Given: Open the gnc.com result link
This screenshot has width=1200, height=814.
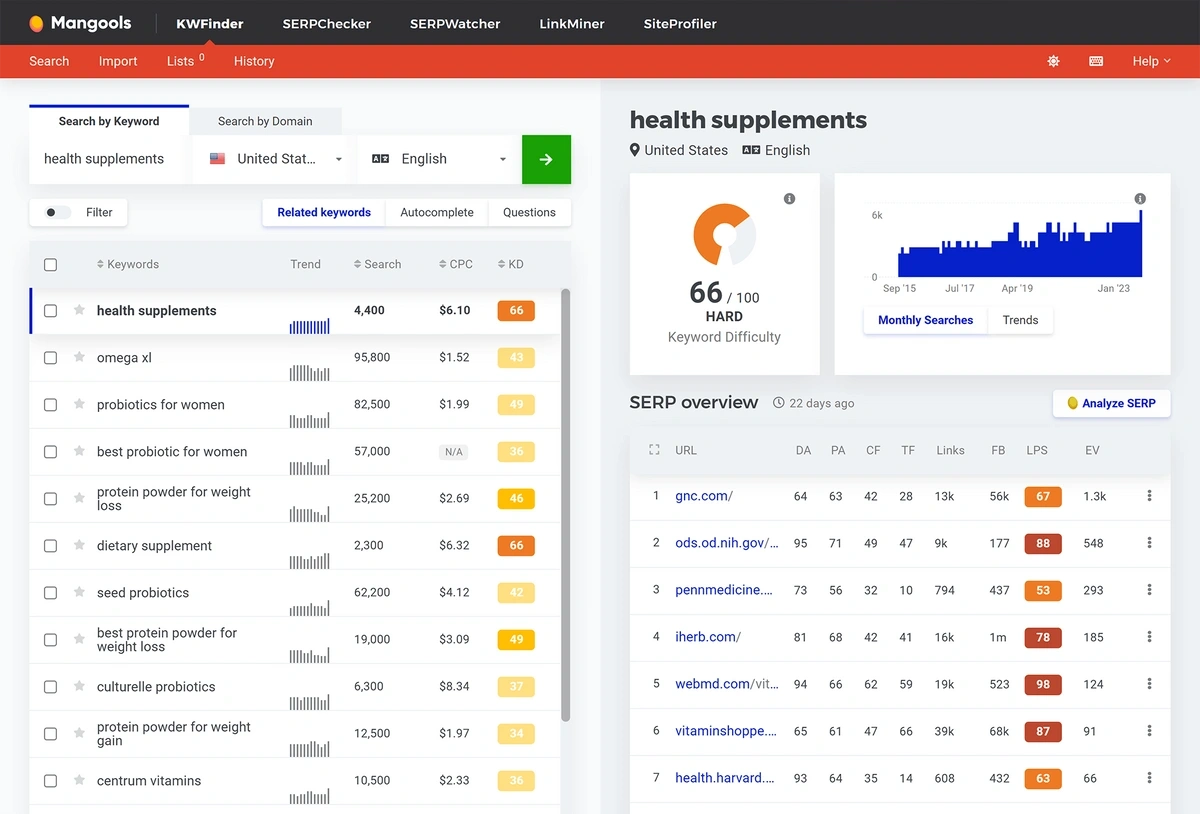Looking at the screenshot, I should (704, 496).
